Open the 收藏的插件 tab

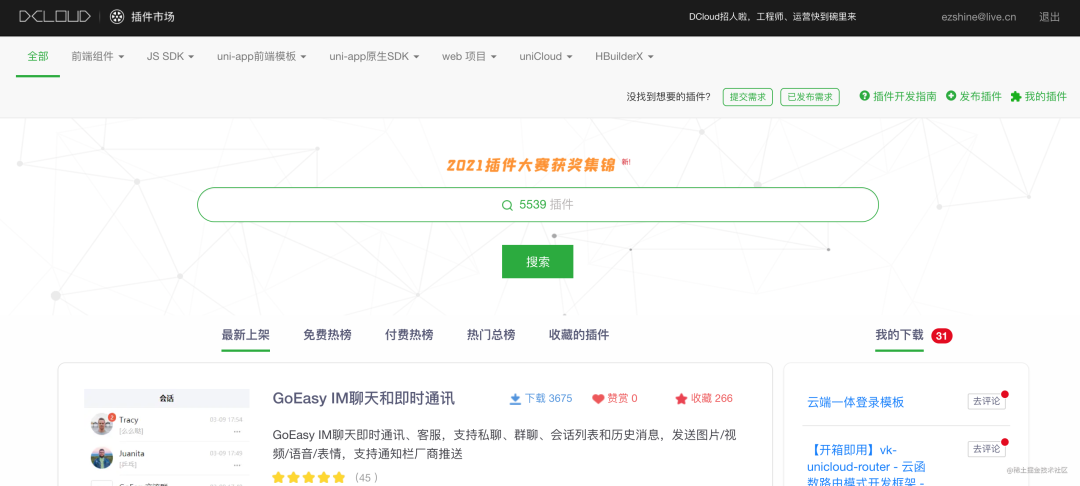pos(579,335)
